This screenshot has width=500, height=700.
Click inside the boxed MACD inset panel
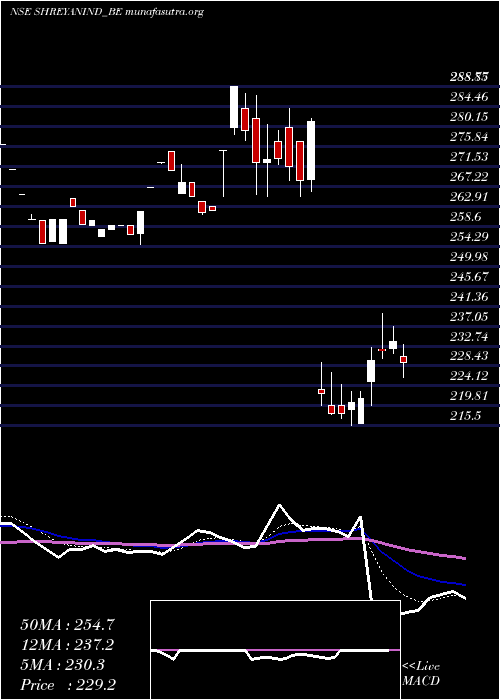click(x=275, y=650)
